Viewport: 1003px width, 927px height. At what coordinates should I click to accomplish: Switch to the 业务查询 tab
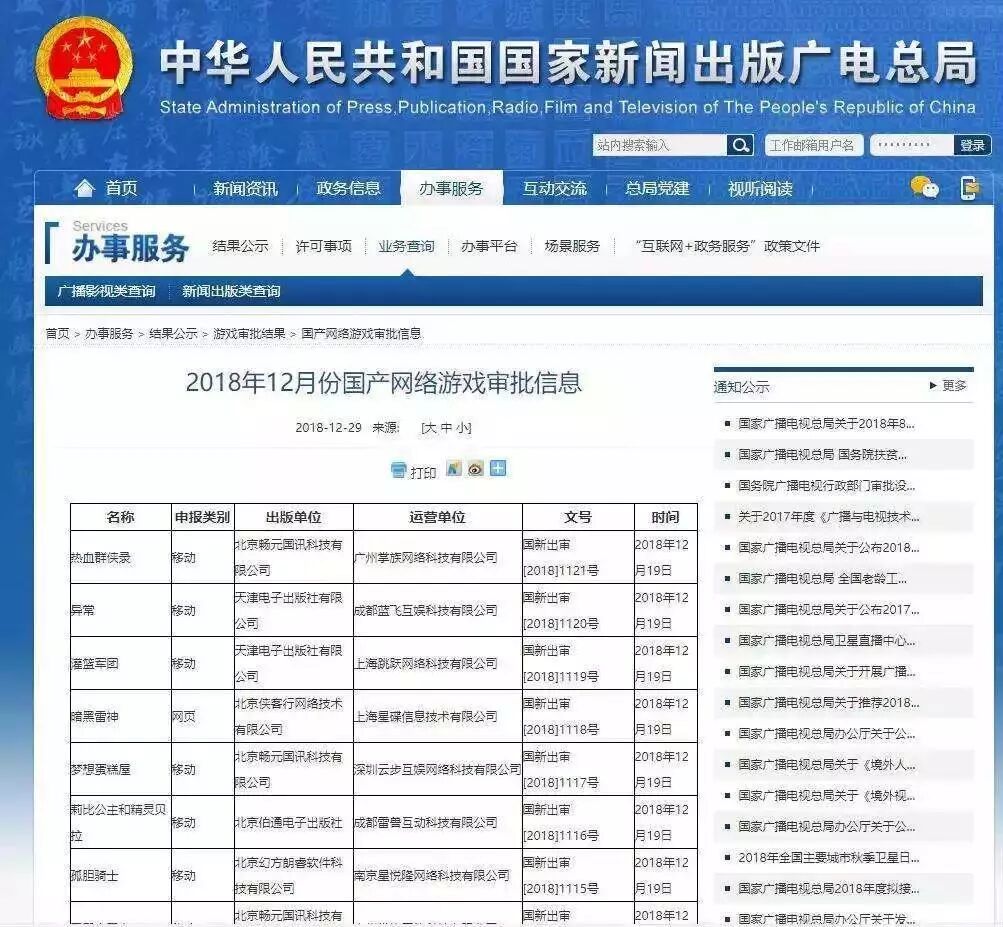[406, 244]
